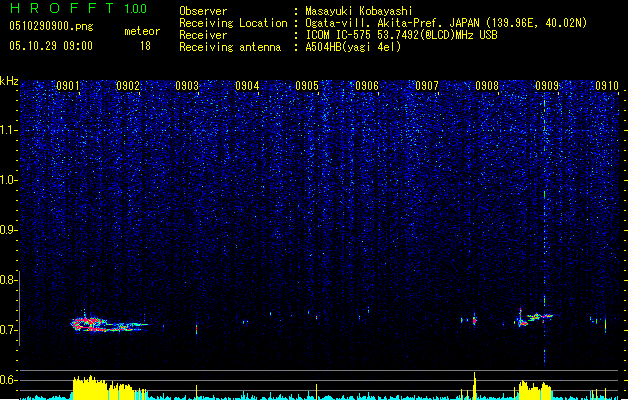
Task: Click the 0.9 kHz axis label
Action: 9,230
